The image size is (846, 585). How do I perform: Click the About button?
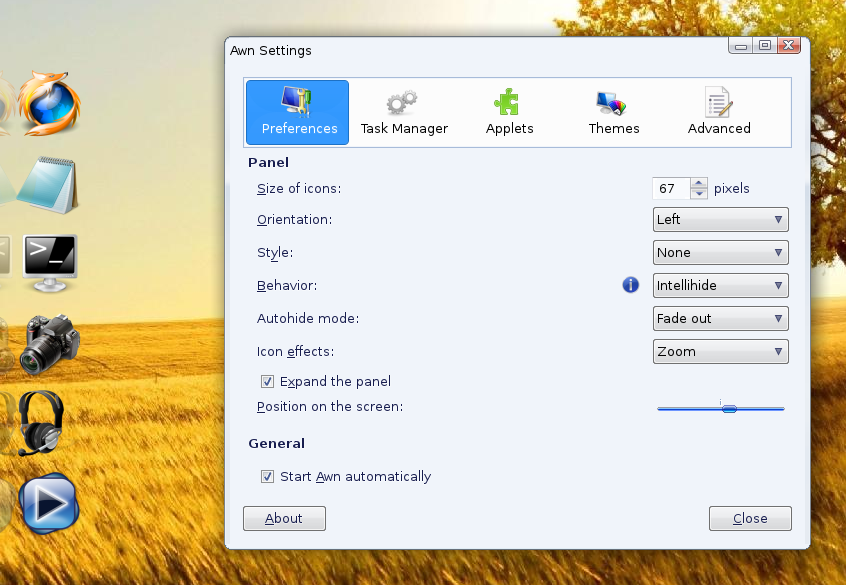pos(284,519)
